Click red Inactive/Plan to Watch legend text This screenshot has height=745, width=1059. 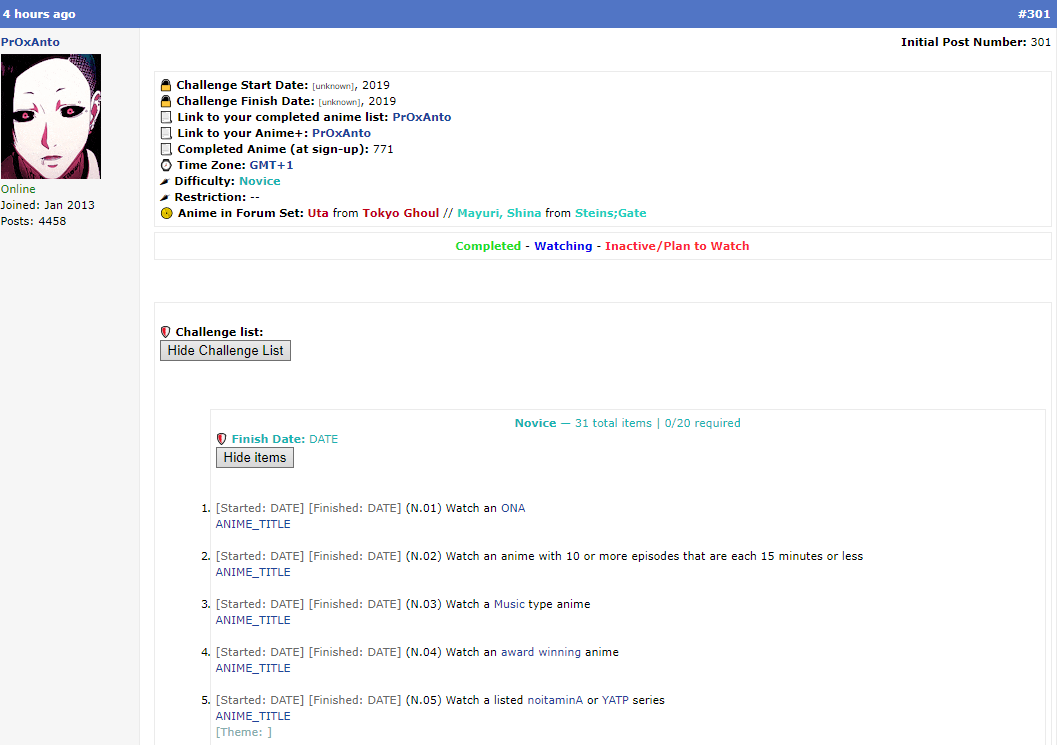click(x=677, y=246)
